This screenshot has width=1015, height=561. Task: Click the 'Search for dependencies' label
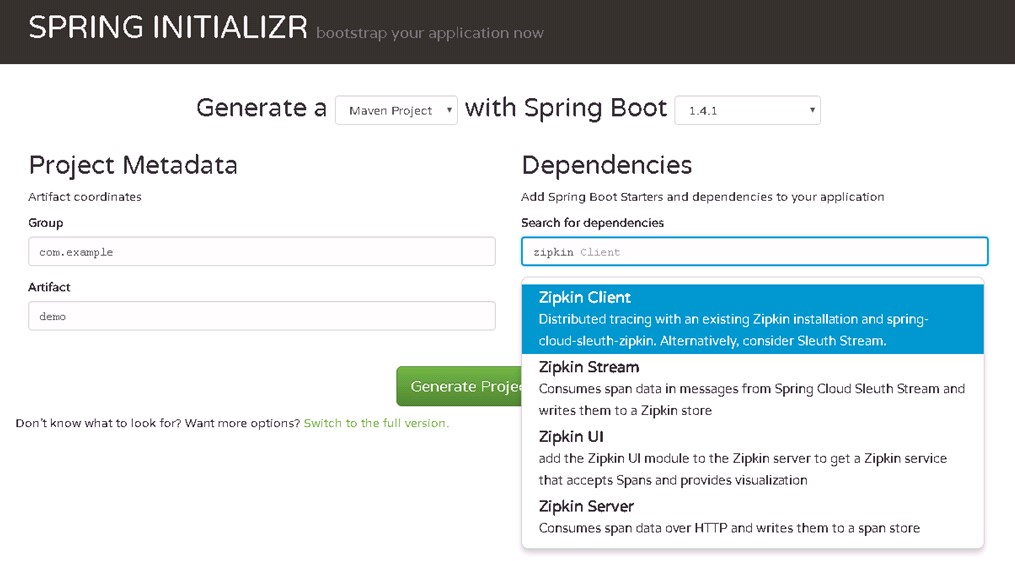point(592,223)
